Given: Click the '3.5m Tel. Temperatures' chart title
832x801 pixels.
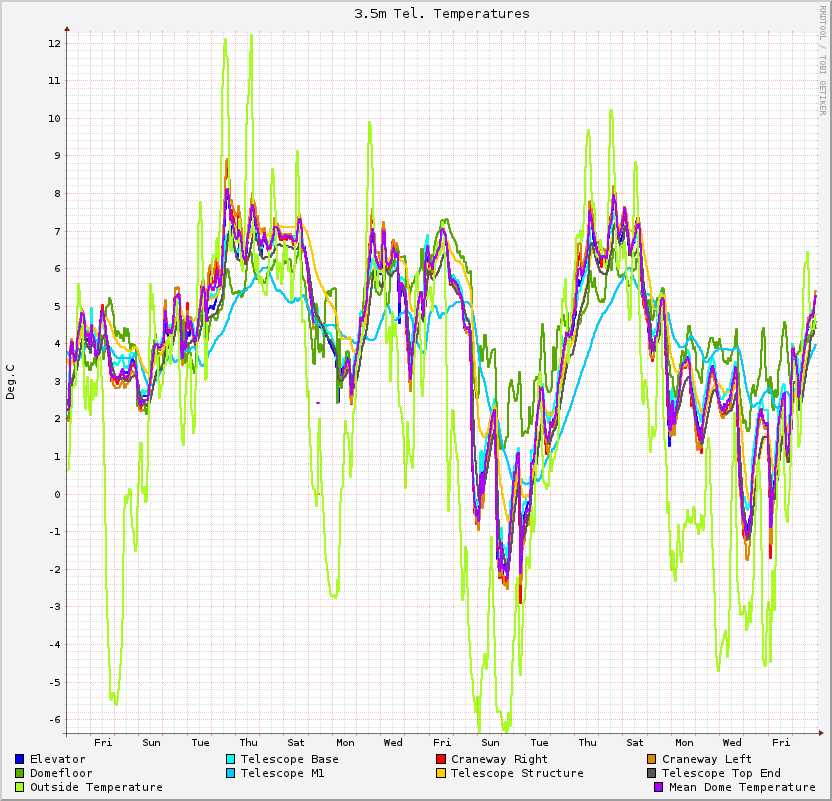Looking at the screenshot, I should pyautogui.click(x=442, y=14).
